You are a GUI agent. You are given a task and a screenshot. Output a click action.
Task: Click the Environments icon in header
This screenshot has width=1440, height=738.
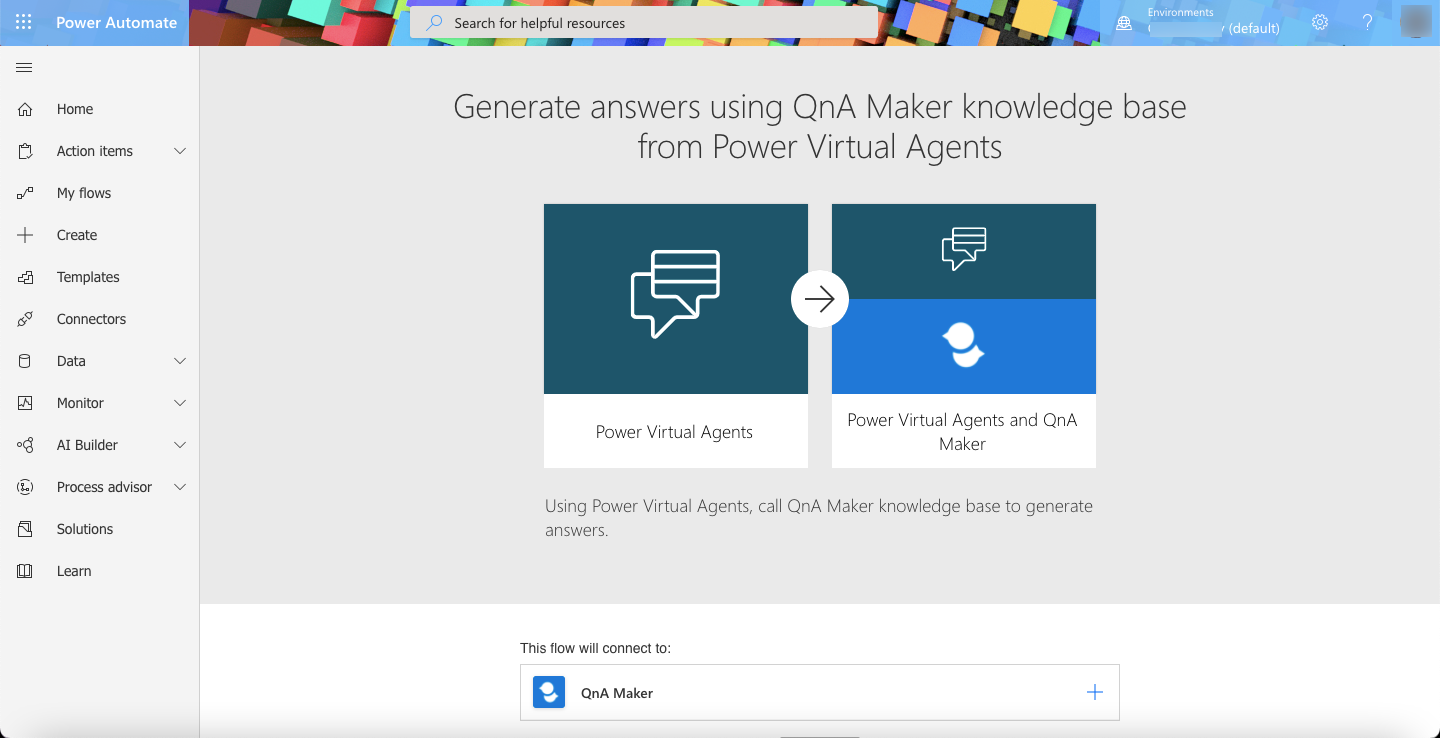[x=1124, y=22]
